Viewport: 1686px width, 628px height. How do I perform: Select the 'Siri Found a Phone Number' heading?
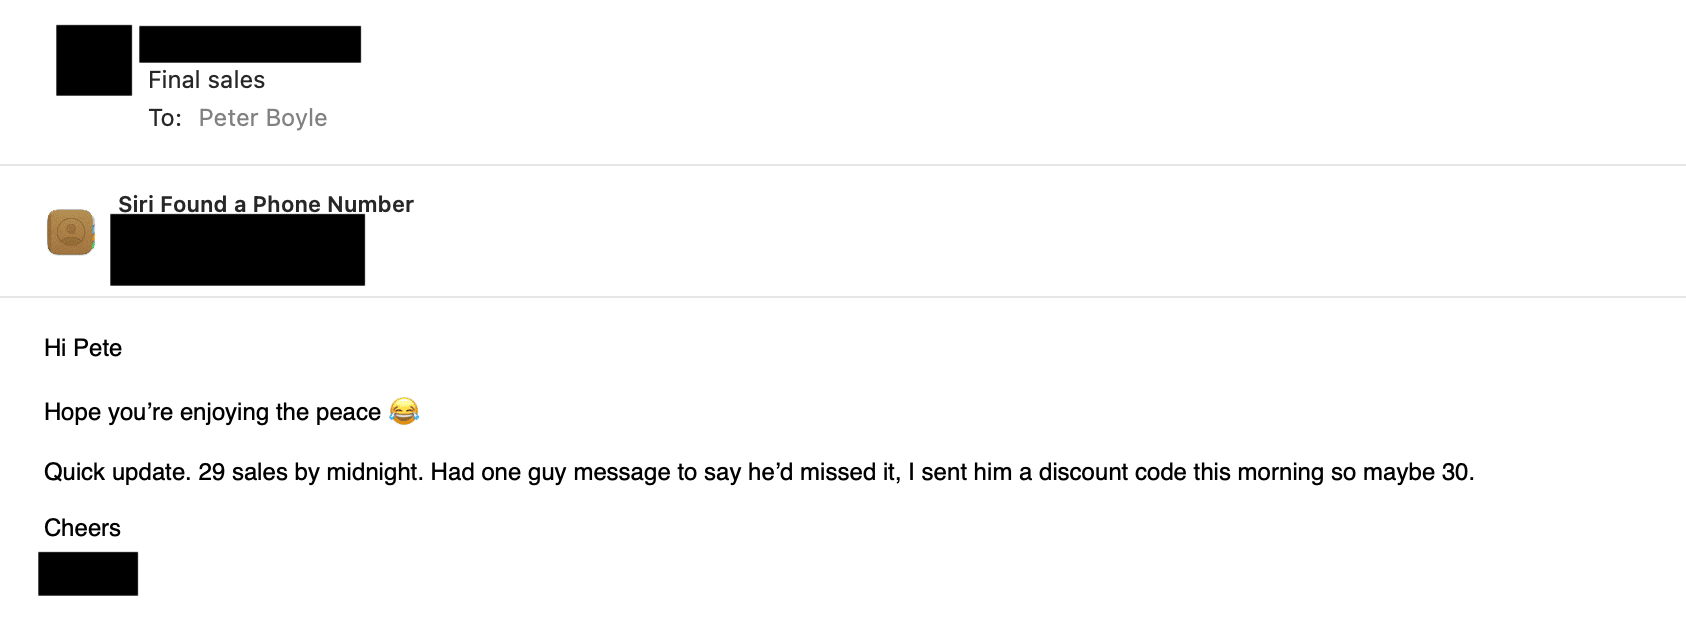tap(266, 204)
